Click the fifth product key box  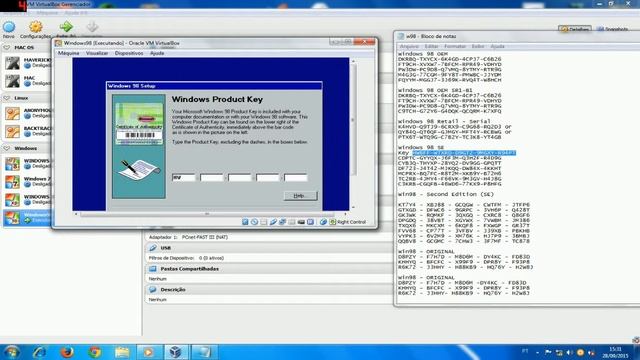[296, 178]
